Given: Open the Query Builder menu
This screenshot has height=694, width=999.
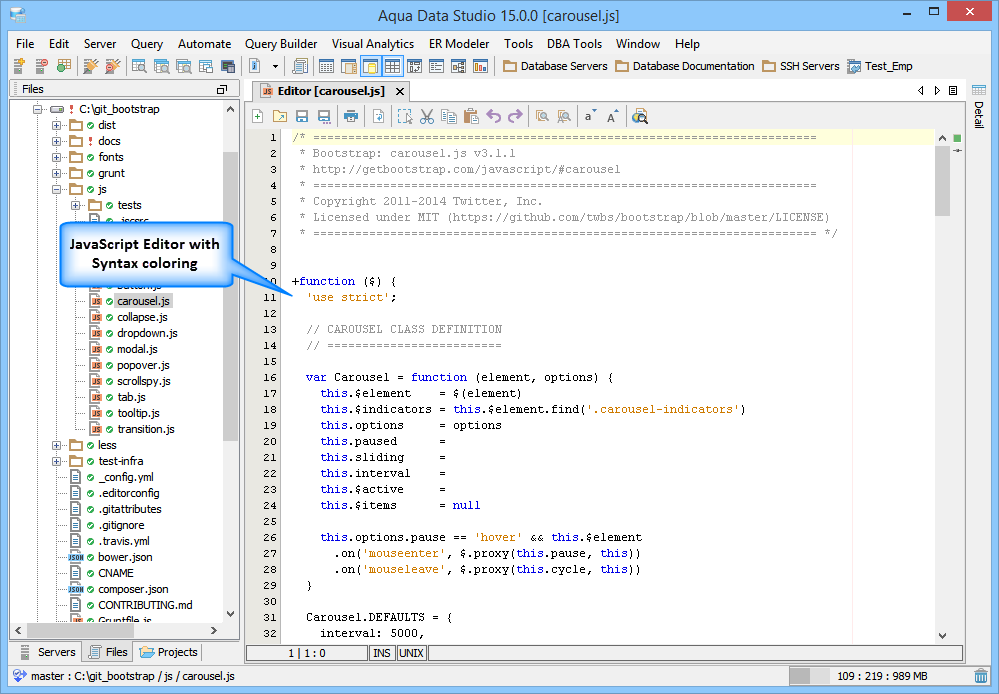Looking at the screenshot, I should tap(281, 44).
